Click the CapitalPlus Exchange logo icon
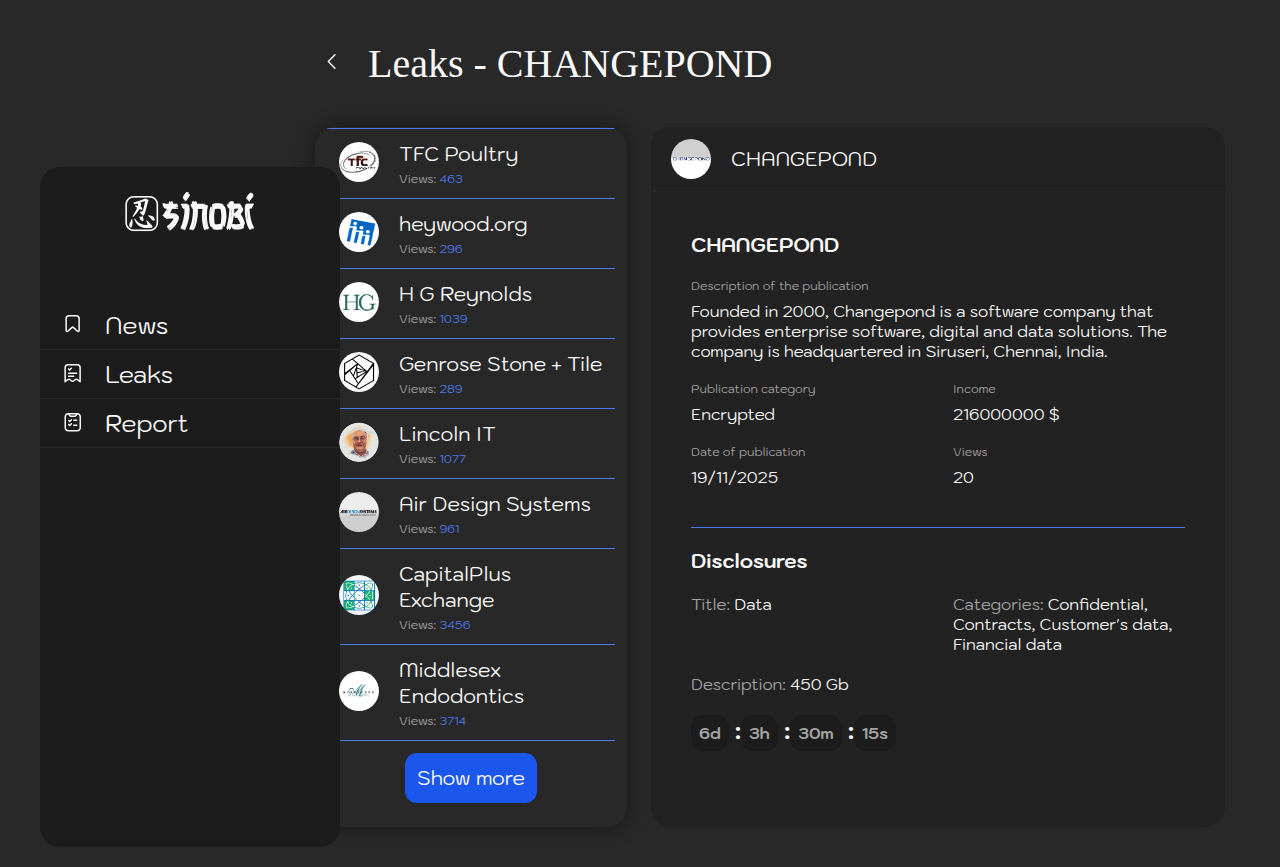Viewport: 1280px width, 867px height. point(359,595)
